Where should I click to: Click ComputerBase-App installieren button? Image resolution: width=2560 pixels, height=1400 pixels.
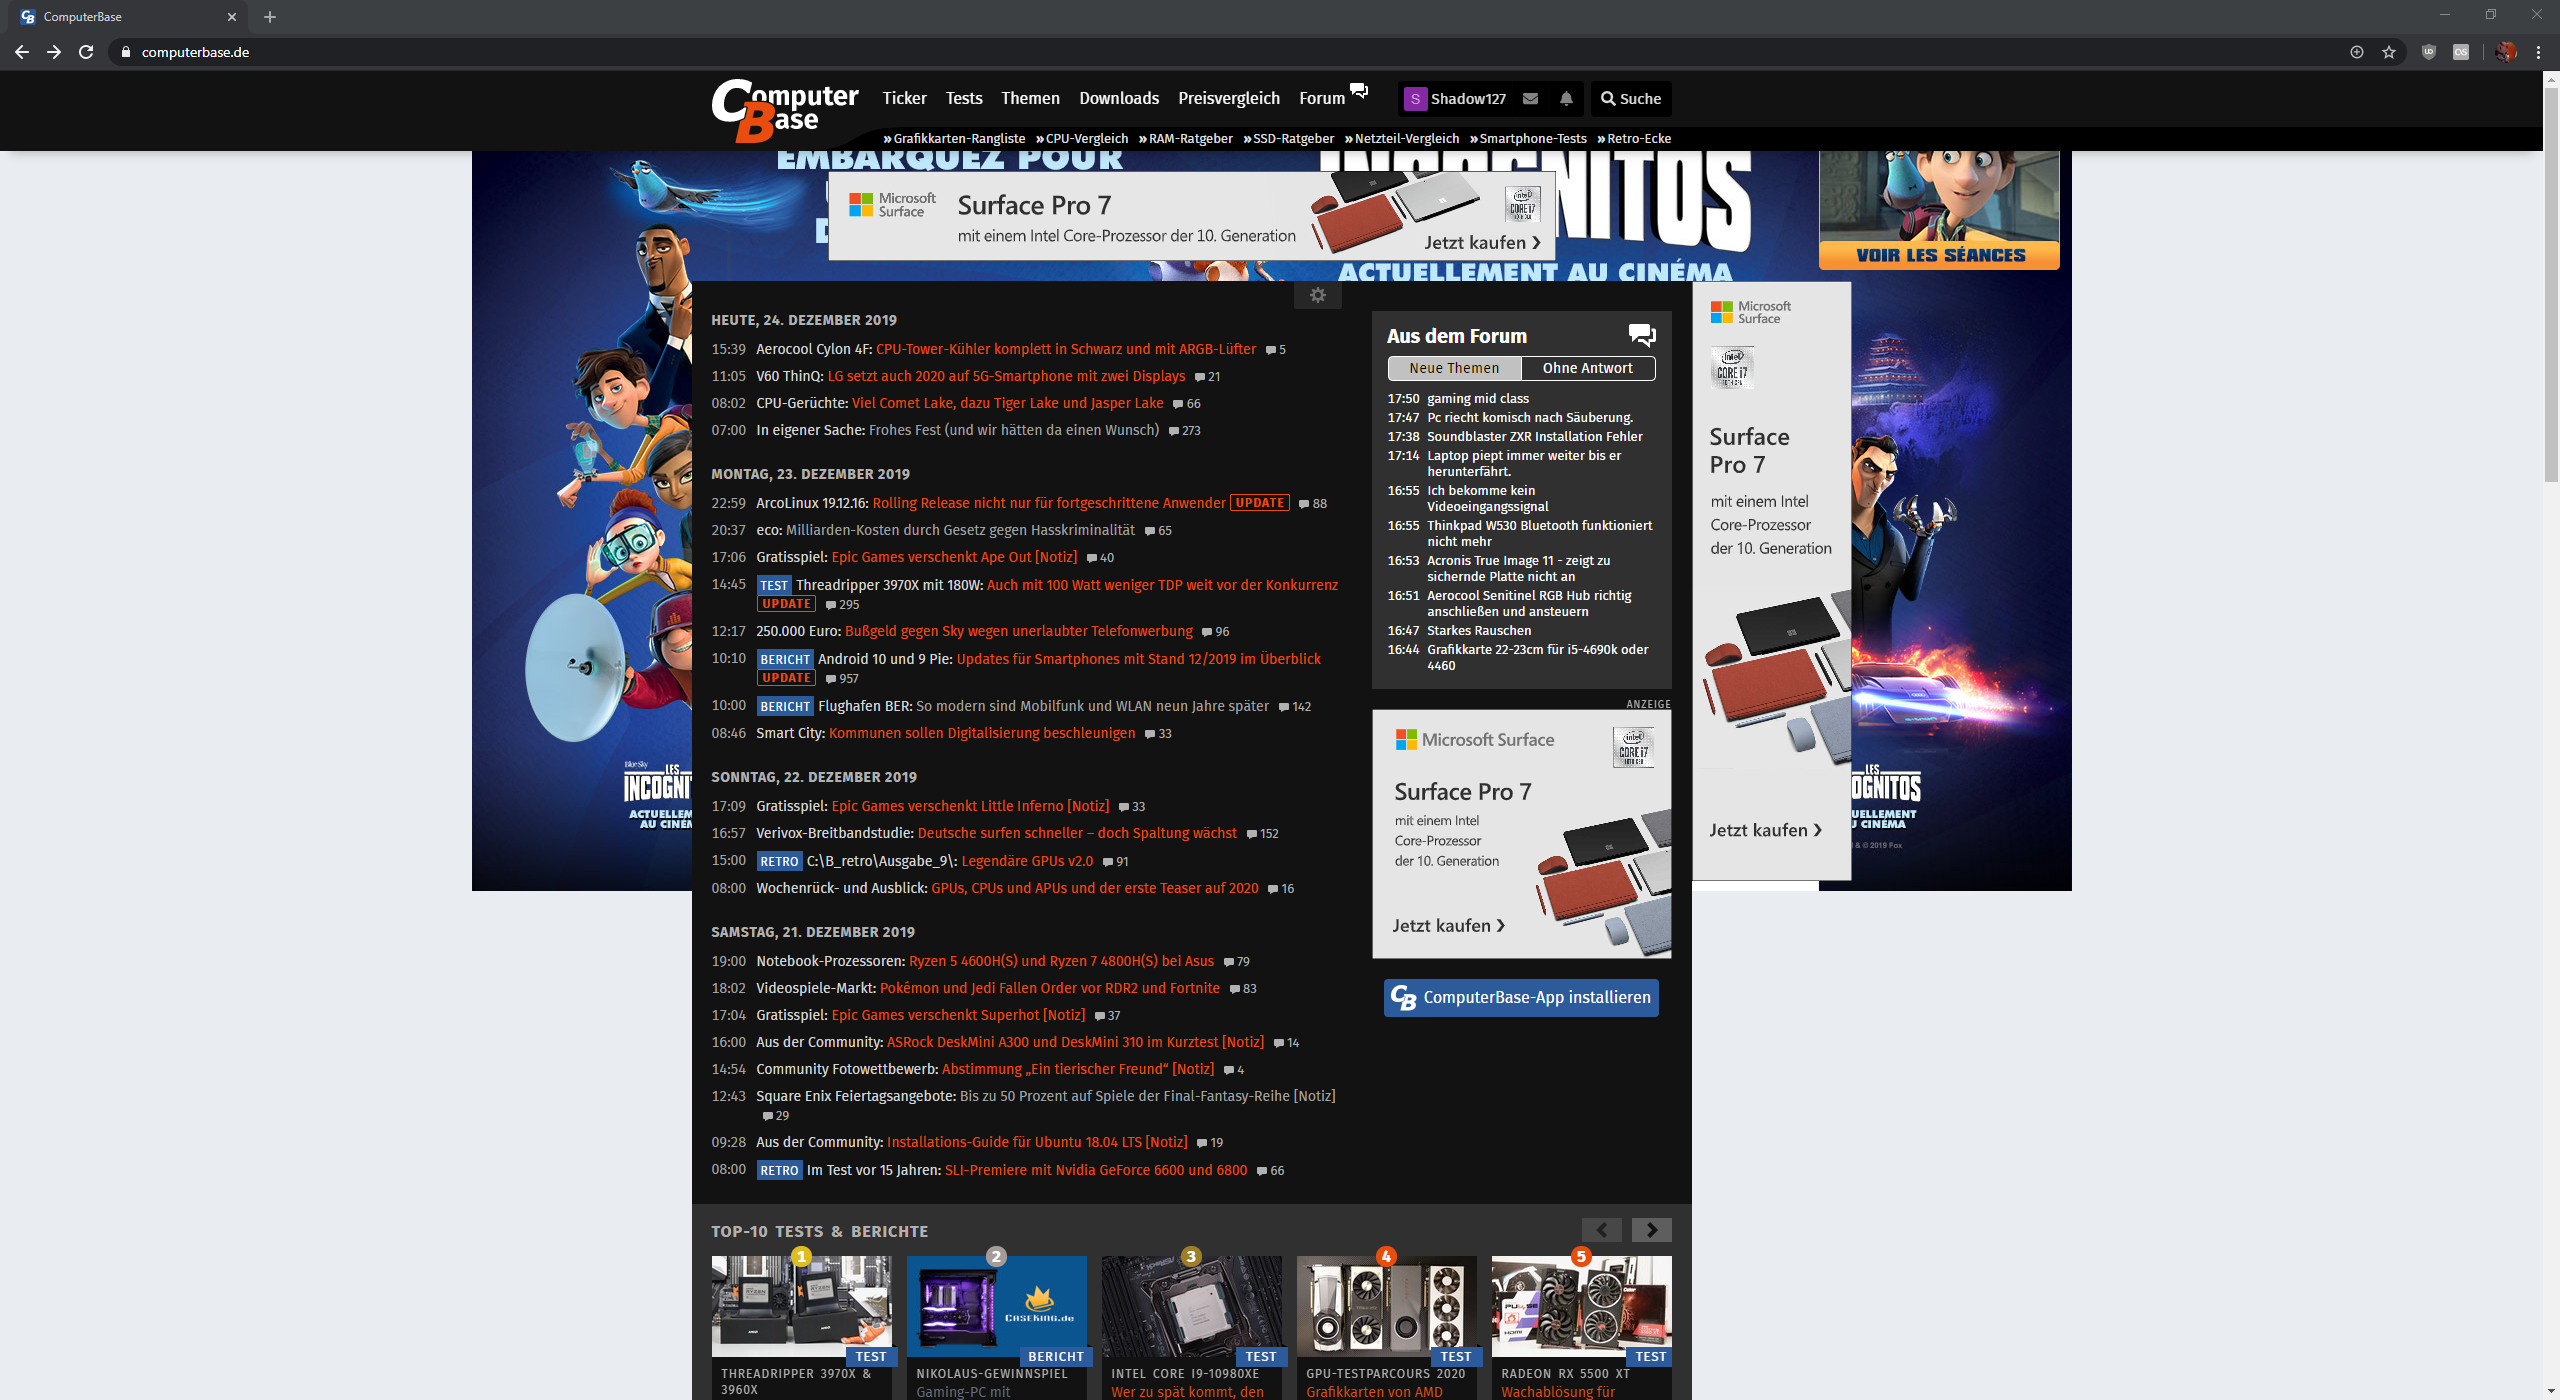click(x=1521, y=997)
